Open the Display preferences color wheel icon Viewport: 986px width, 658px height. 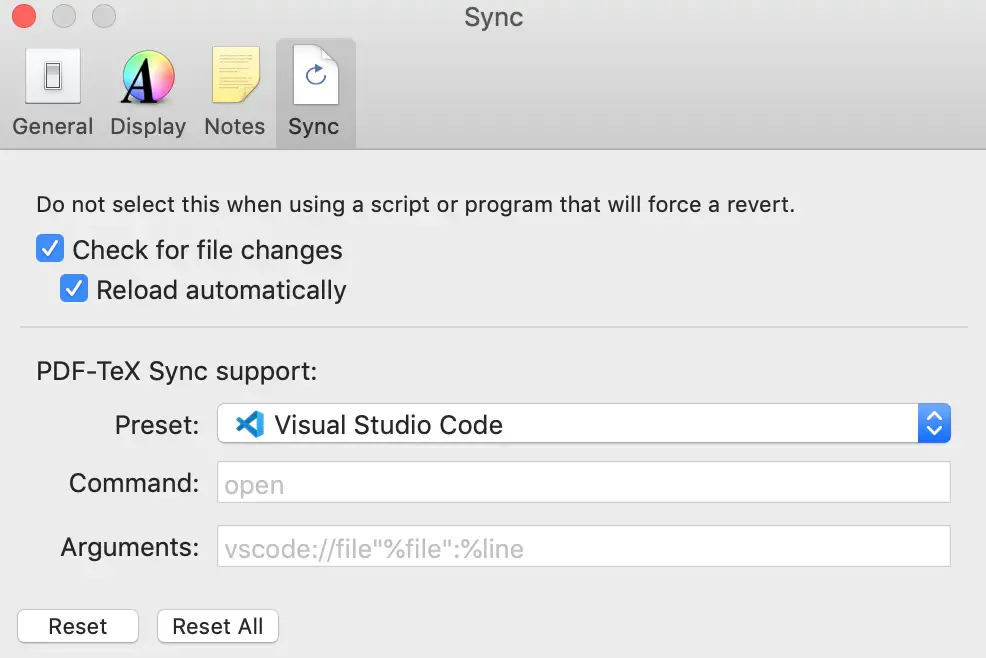pos(148,77)
